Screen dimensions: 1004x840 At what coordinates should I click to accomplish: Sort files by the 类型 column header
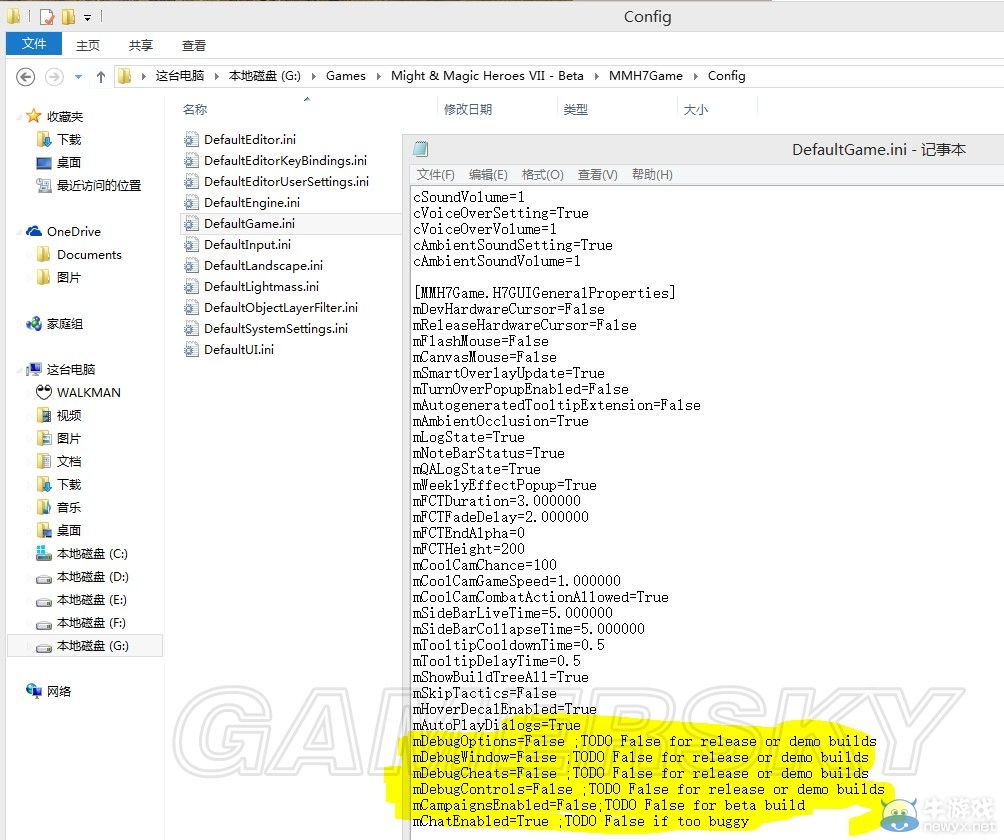coord(575,109)
